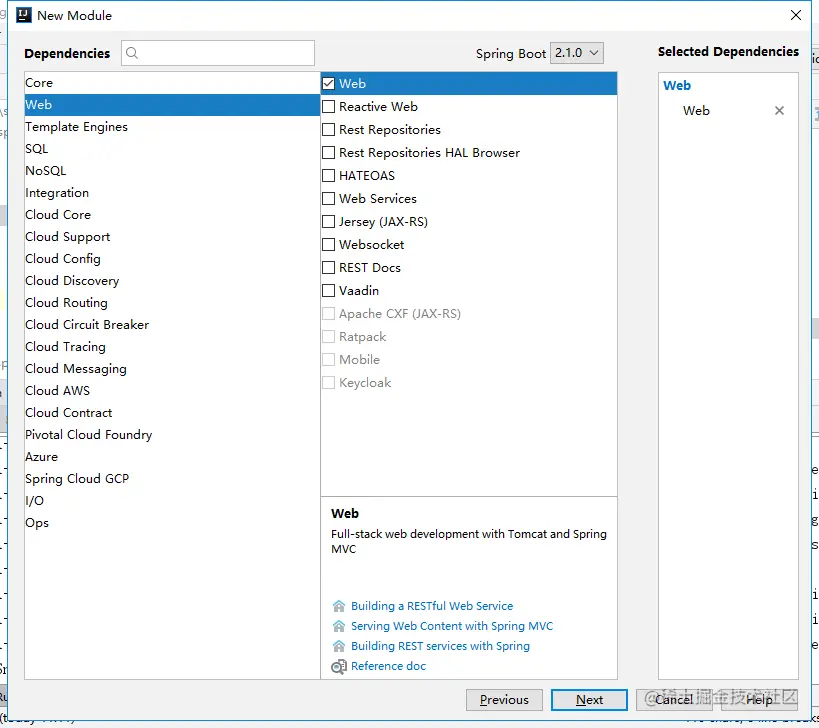
Task: Check the Web Services checkbox
Action: click(329, 198)
